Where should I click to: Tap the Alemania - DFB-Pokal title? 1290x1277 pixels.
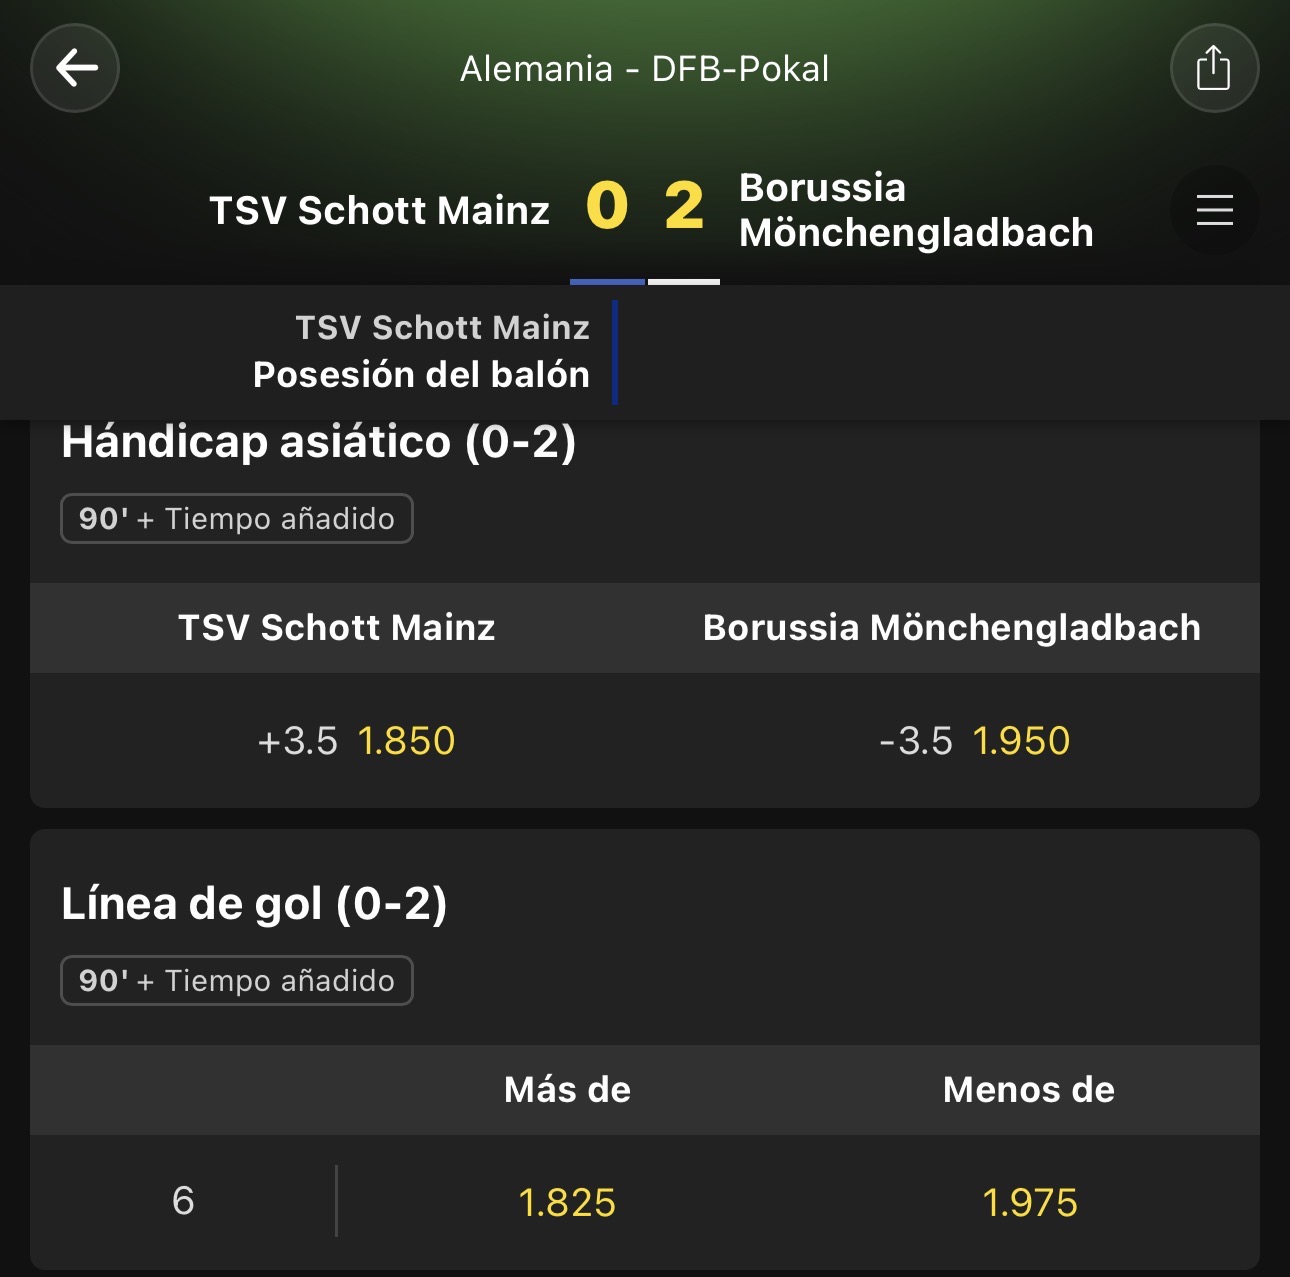pos(645,69)
